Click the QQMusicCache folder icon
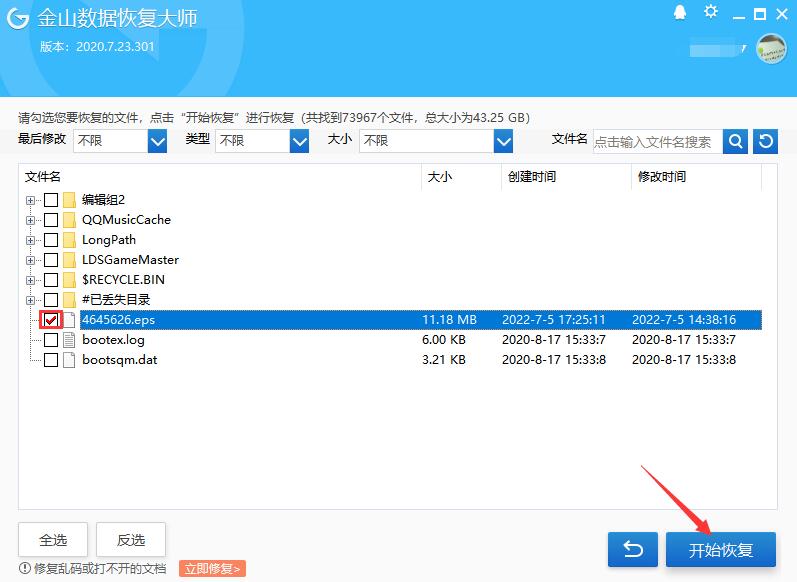797x582 pixels. click(x=69, y=220)
